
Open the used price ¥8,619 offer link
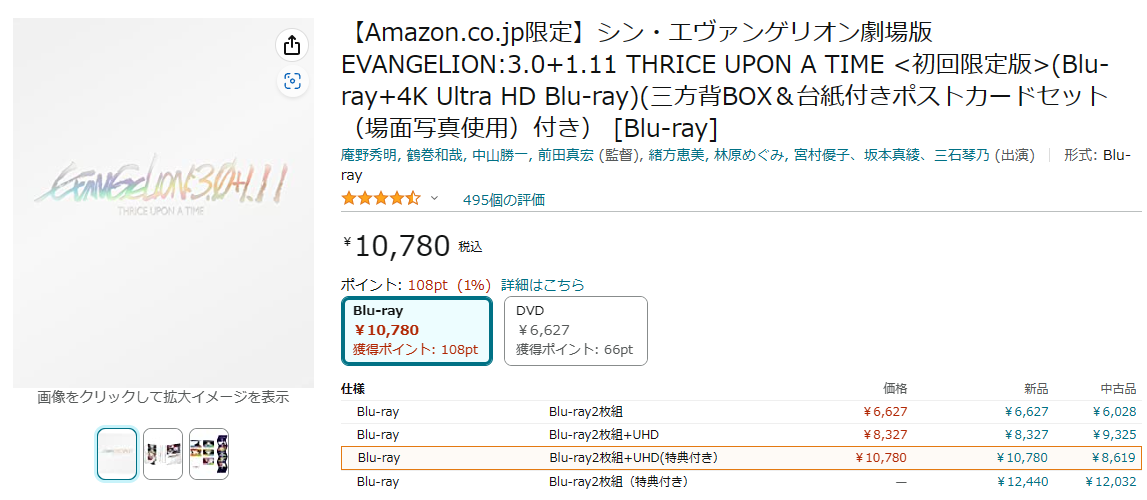coord(1115,458)
